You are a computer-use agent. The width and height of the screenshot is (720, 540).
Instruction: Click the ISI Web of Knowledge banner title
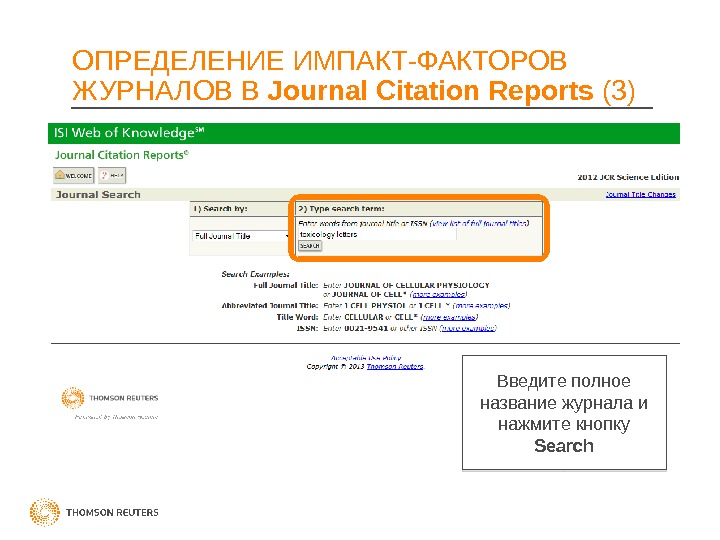tap(129, 133)
